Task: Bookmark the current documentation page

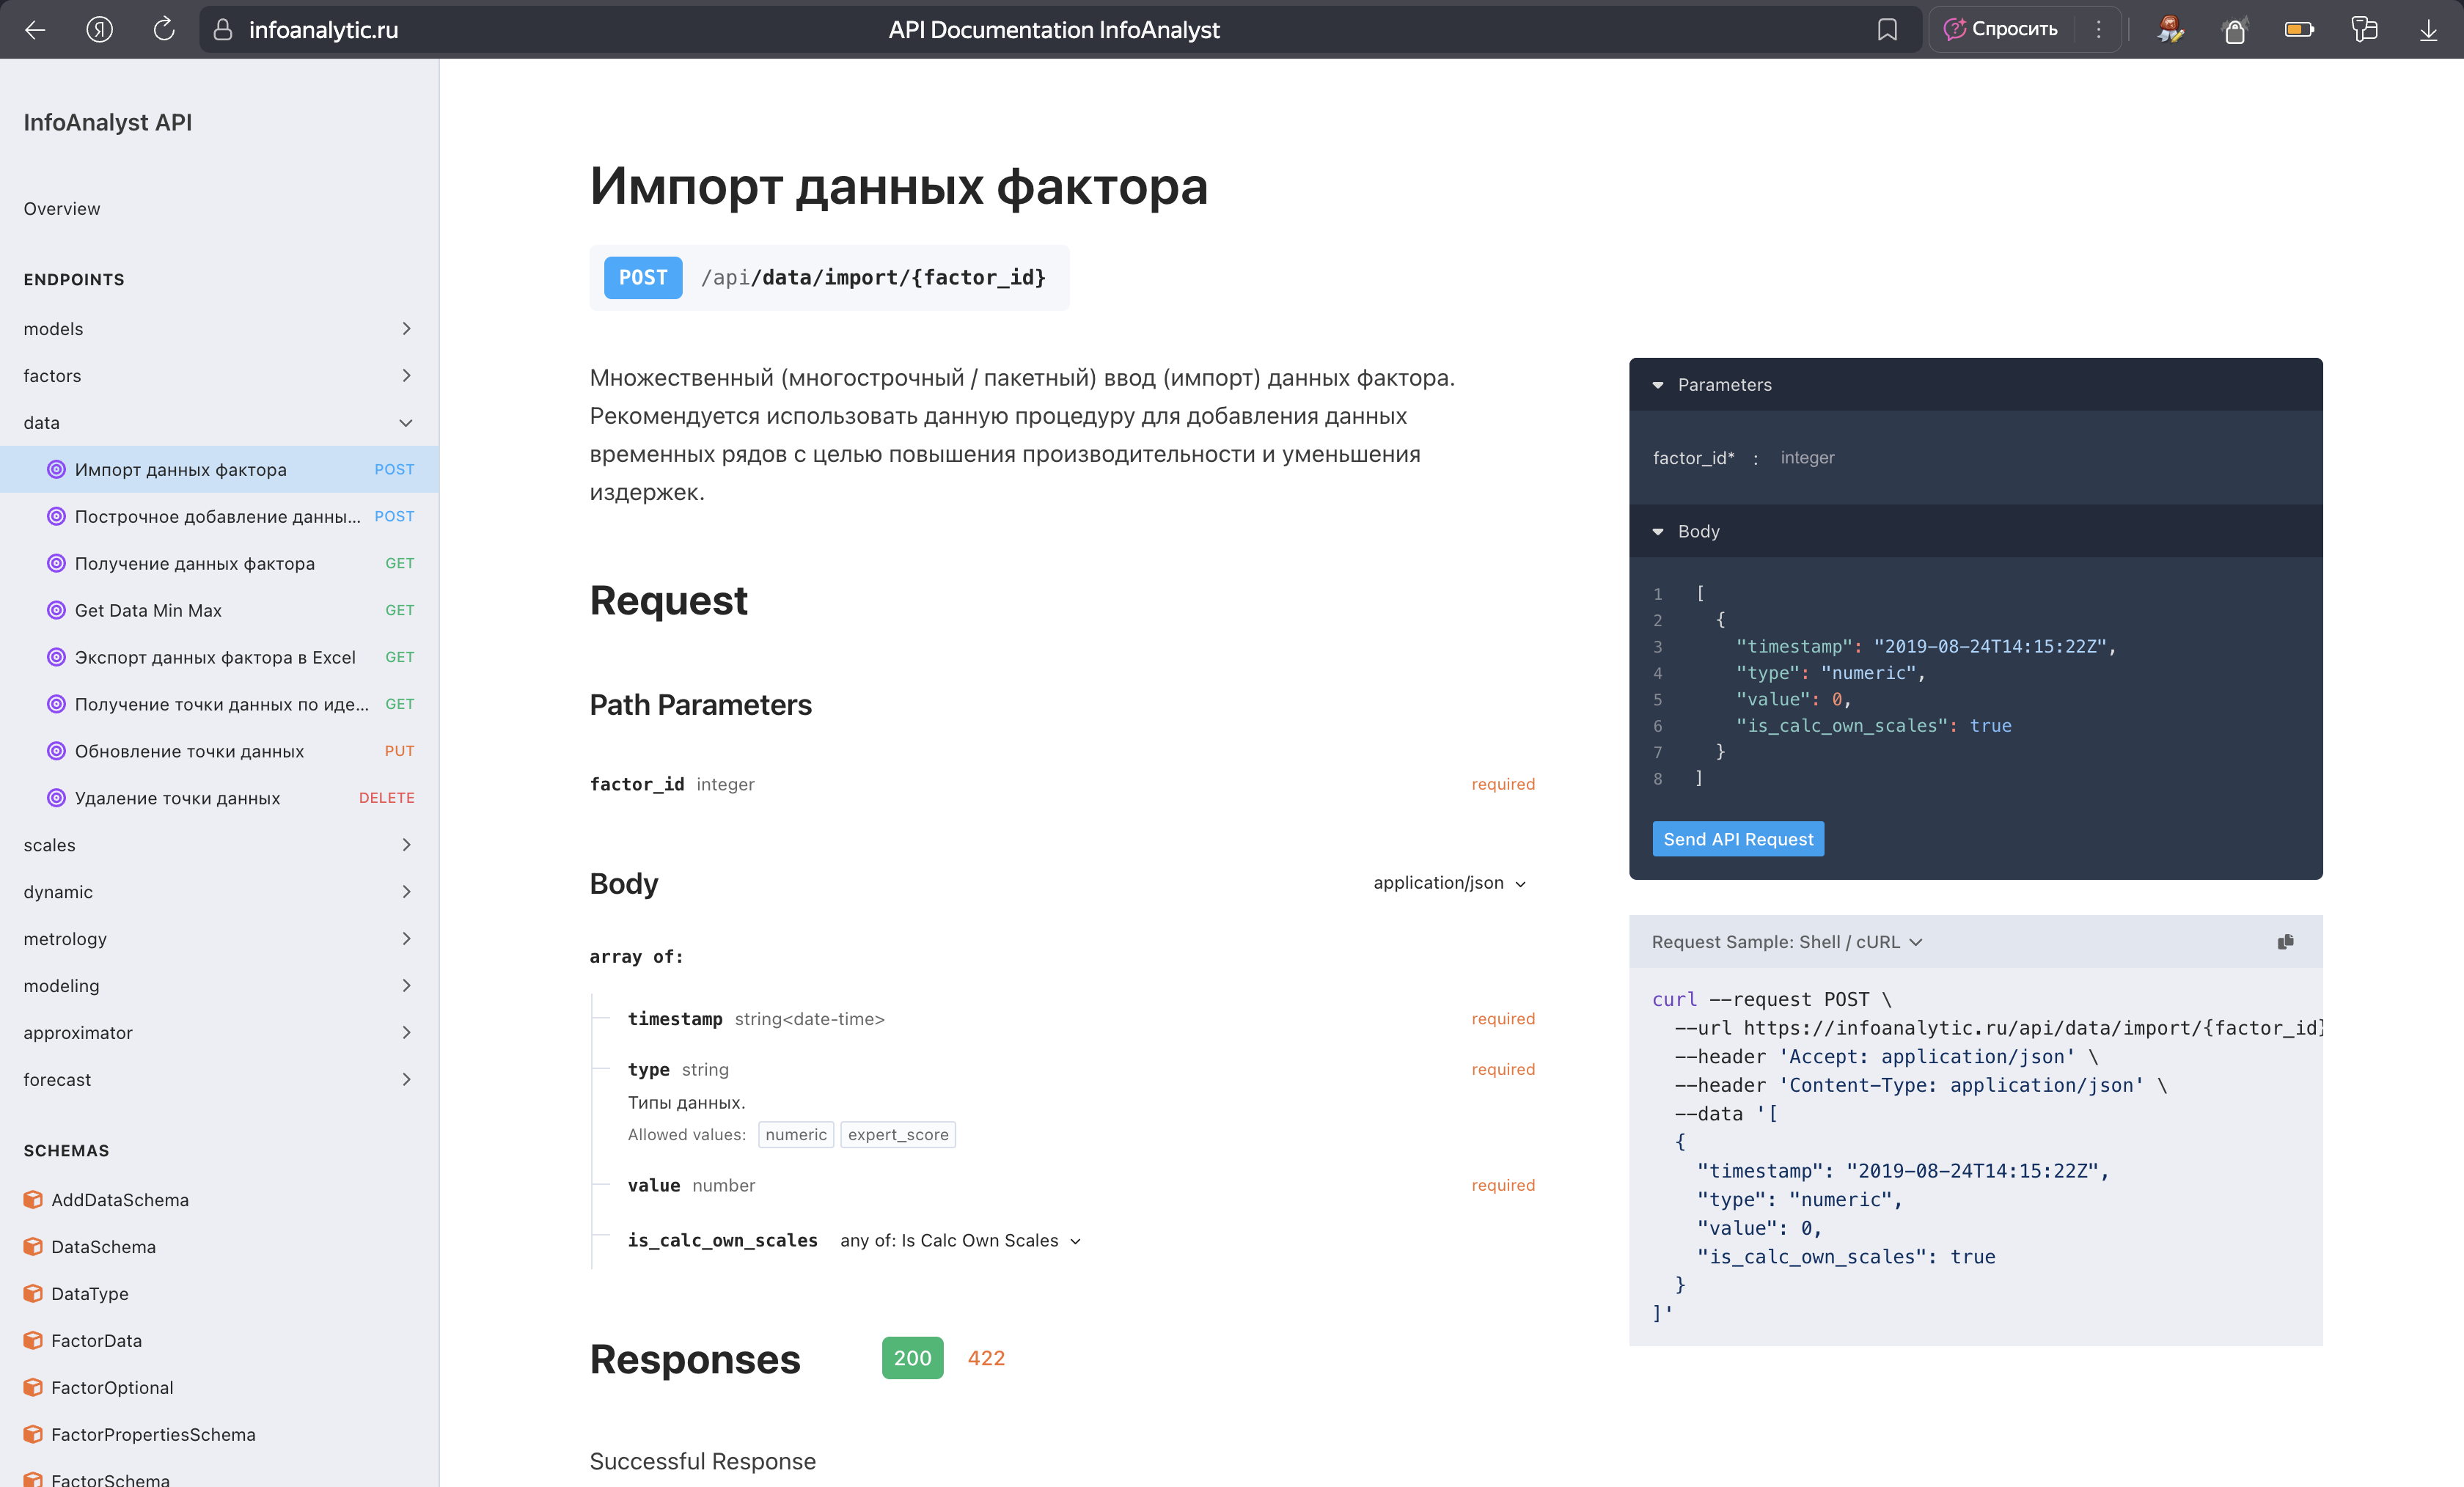Action: [1887, 29]
